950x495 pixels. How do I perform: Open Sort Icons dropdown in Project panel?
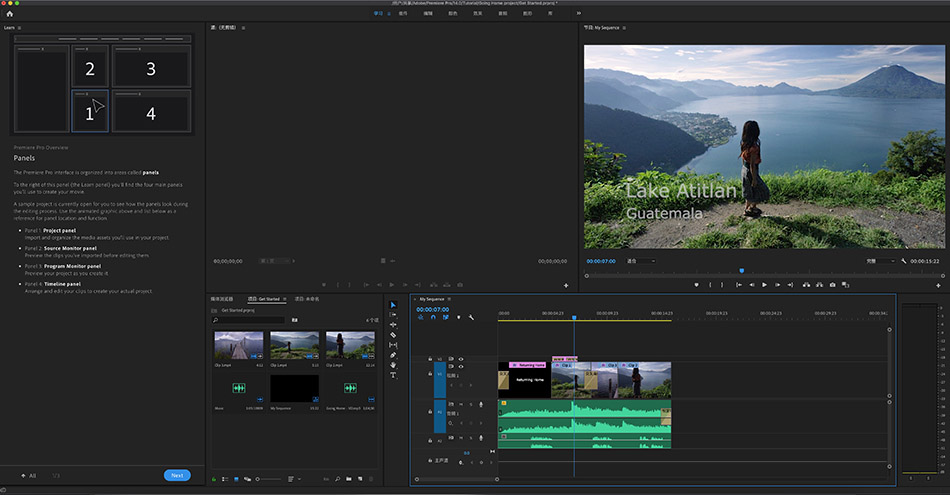(x=294, y=479)
